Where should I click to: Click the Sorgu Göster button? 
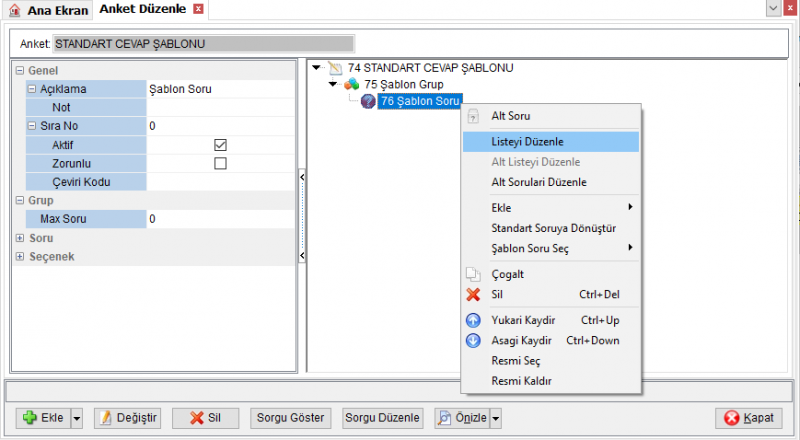[x=290, y=418]
